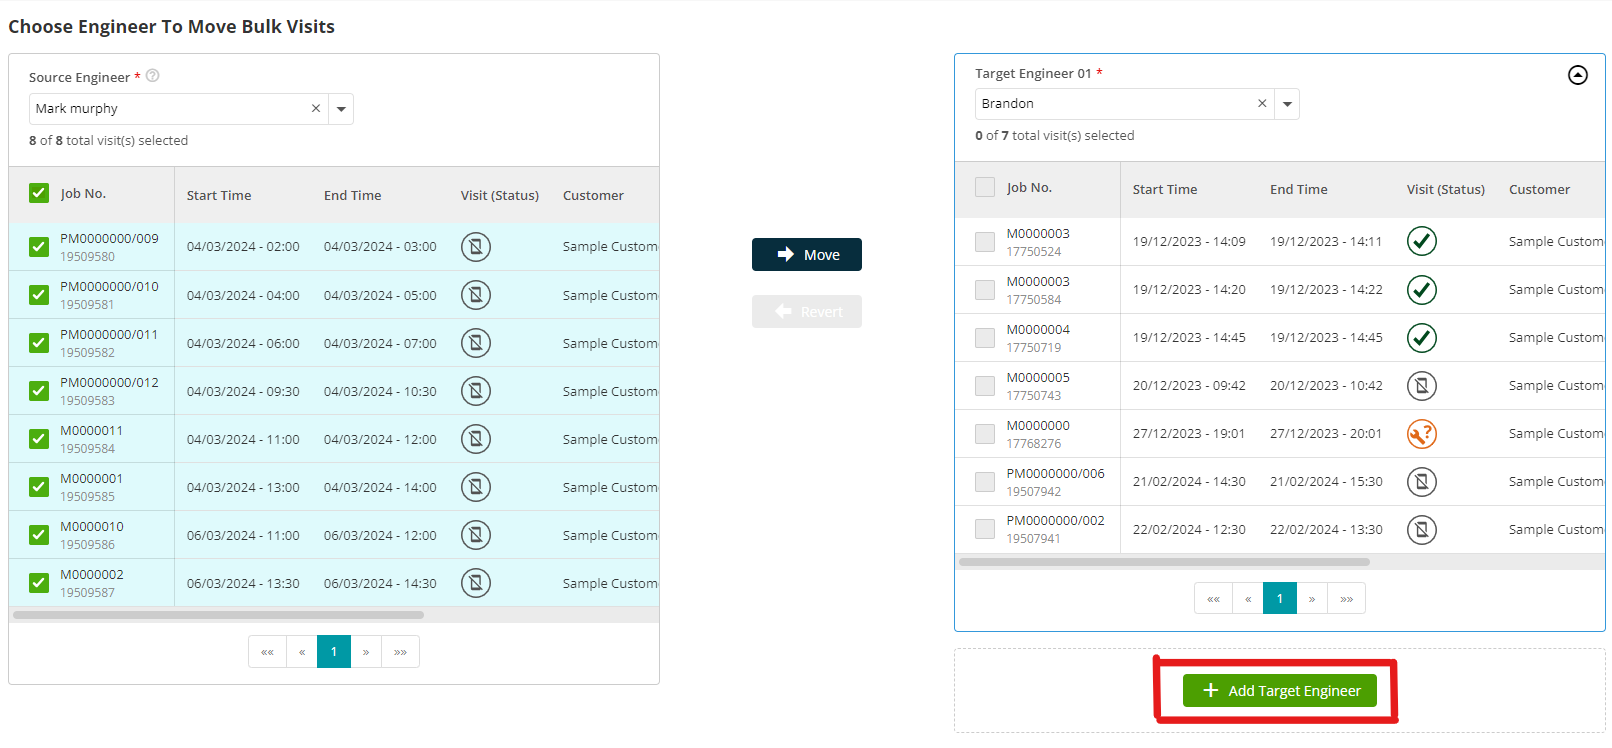Click source table horizontal scrollbar

[218, 614]
